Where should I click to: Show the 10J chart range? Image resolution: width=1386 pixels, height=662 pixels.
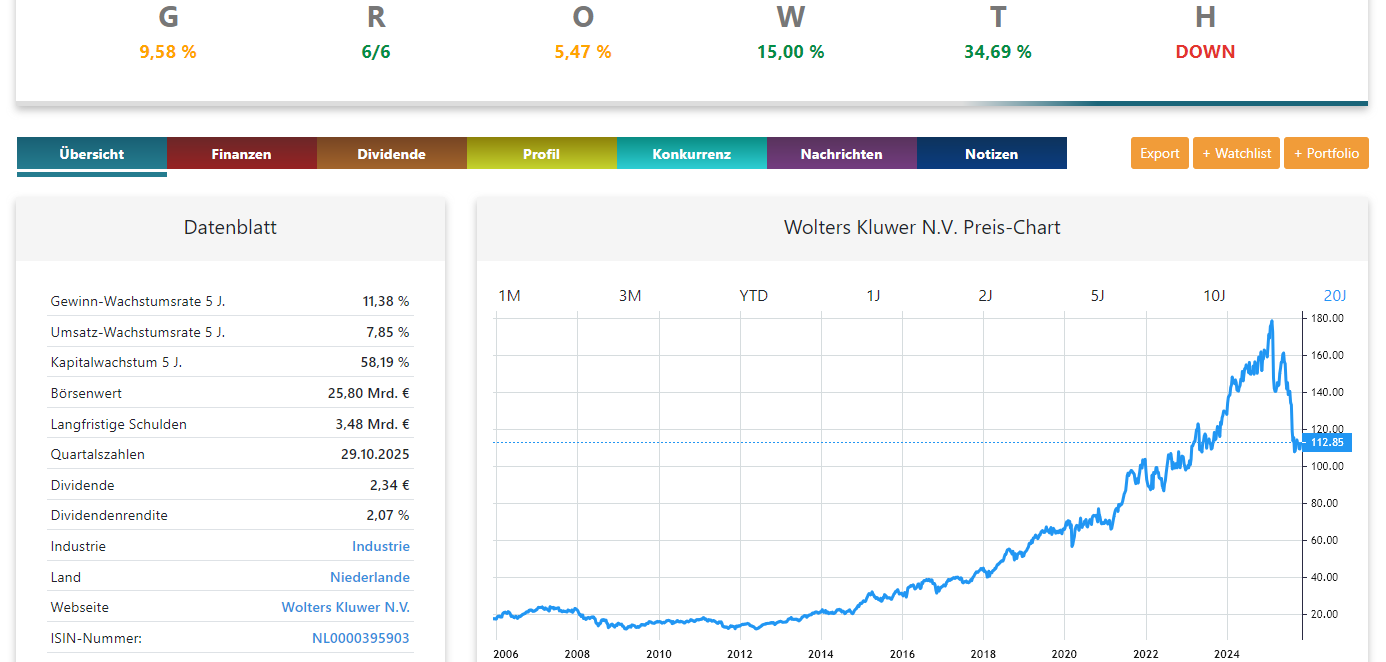pos(1213,295)
